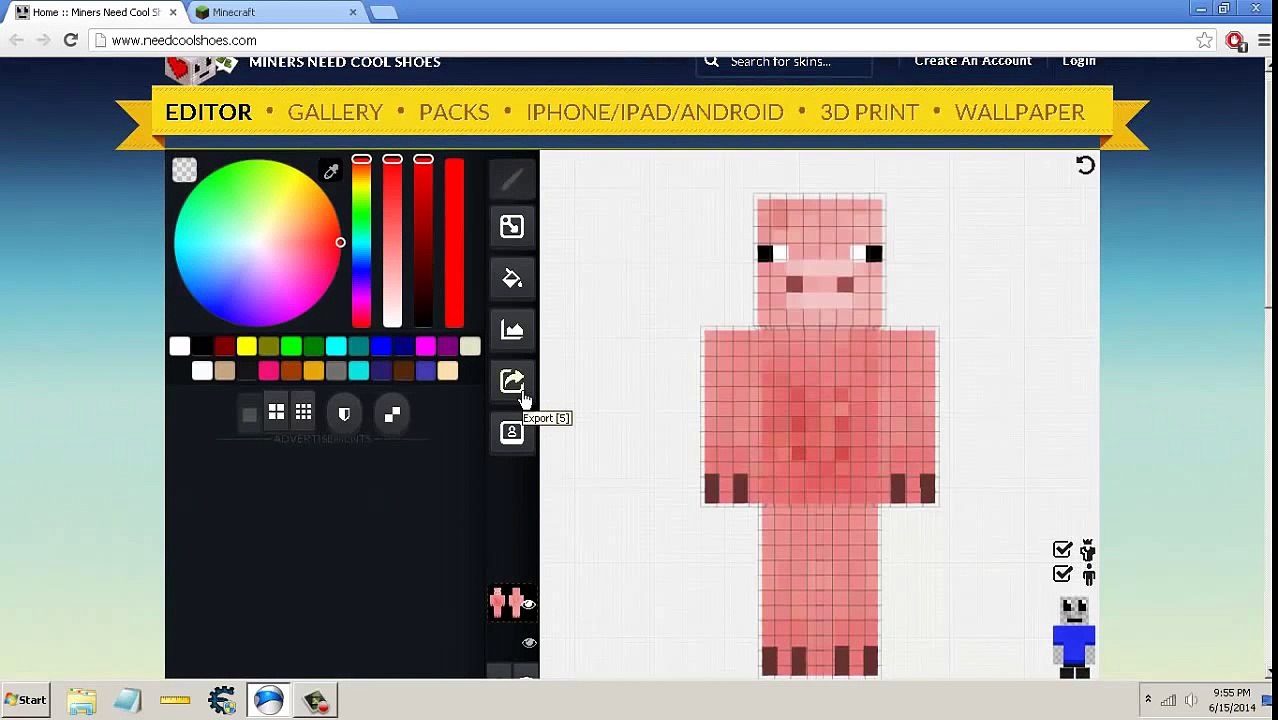Select the paint bucket fill tool
The width and height of the screenshot is (1278, 720).
pos(511,279)
